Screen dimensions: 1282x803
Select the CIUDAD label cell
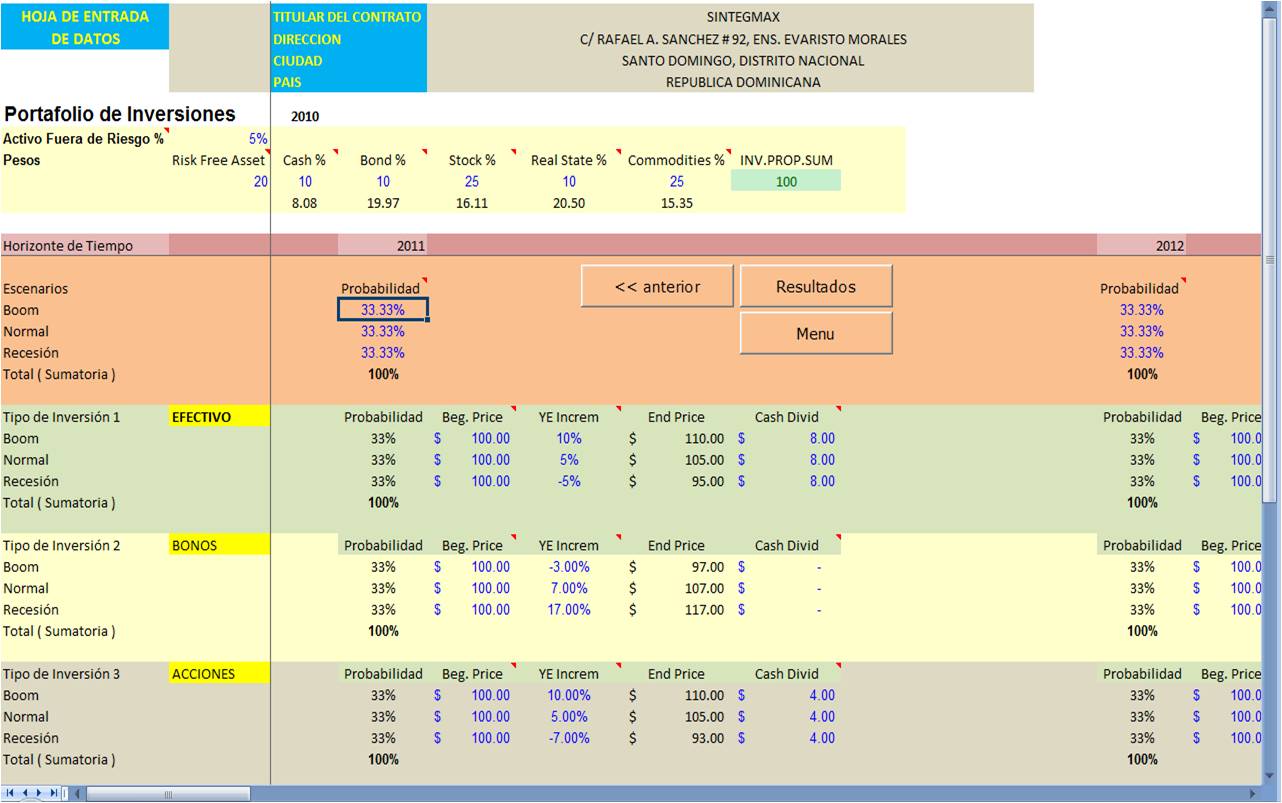coord(348,60)
